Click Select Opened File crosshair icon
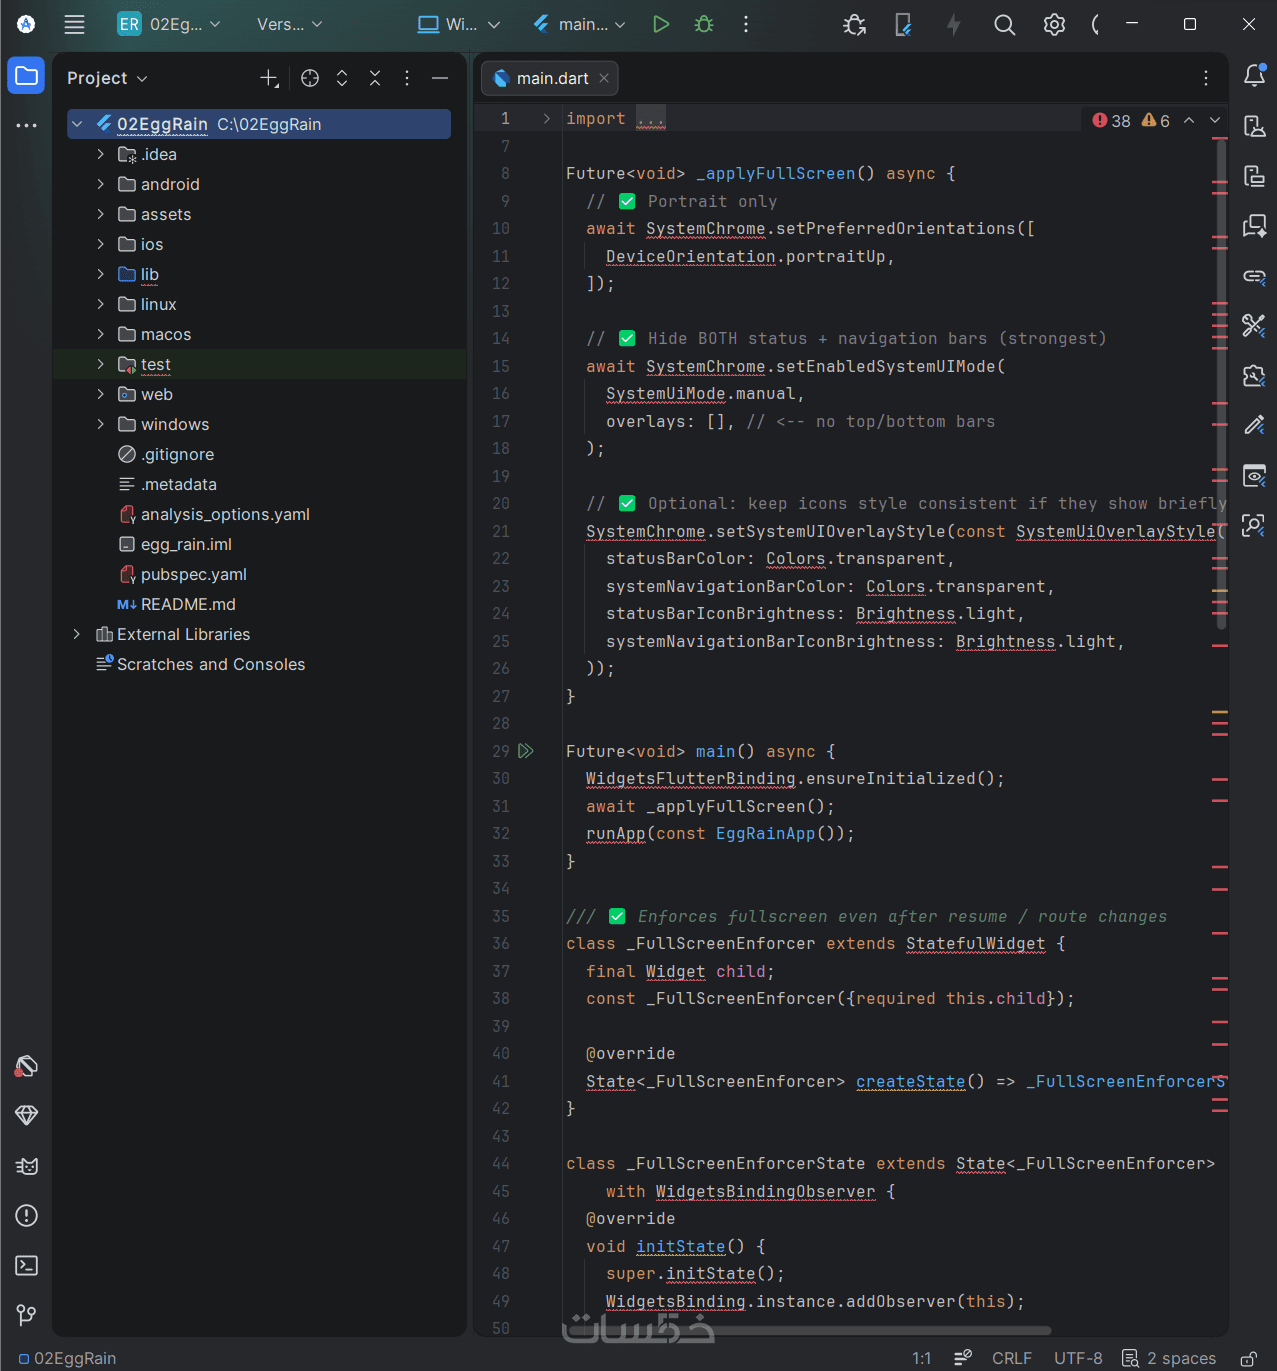 (x=310, y=78)
